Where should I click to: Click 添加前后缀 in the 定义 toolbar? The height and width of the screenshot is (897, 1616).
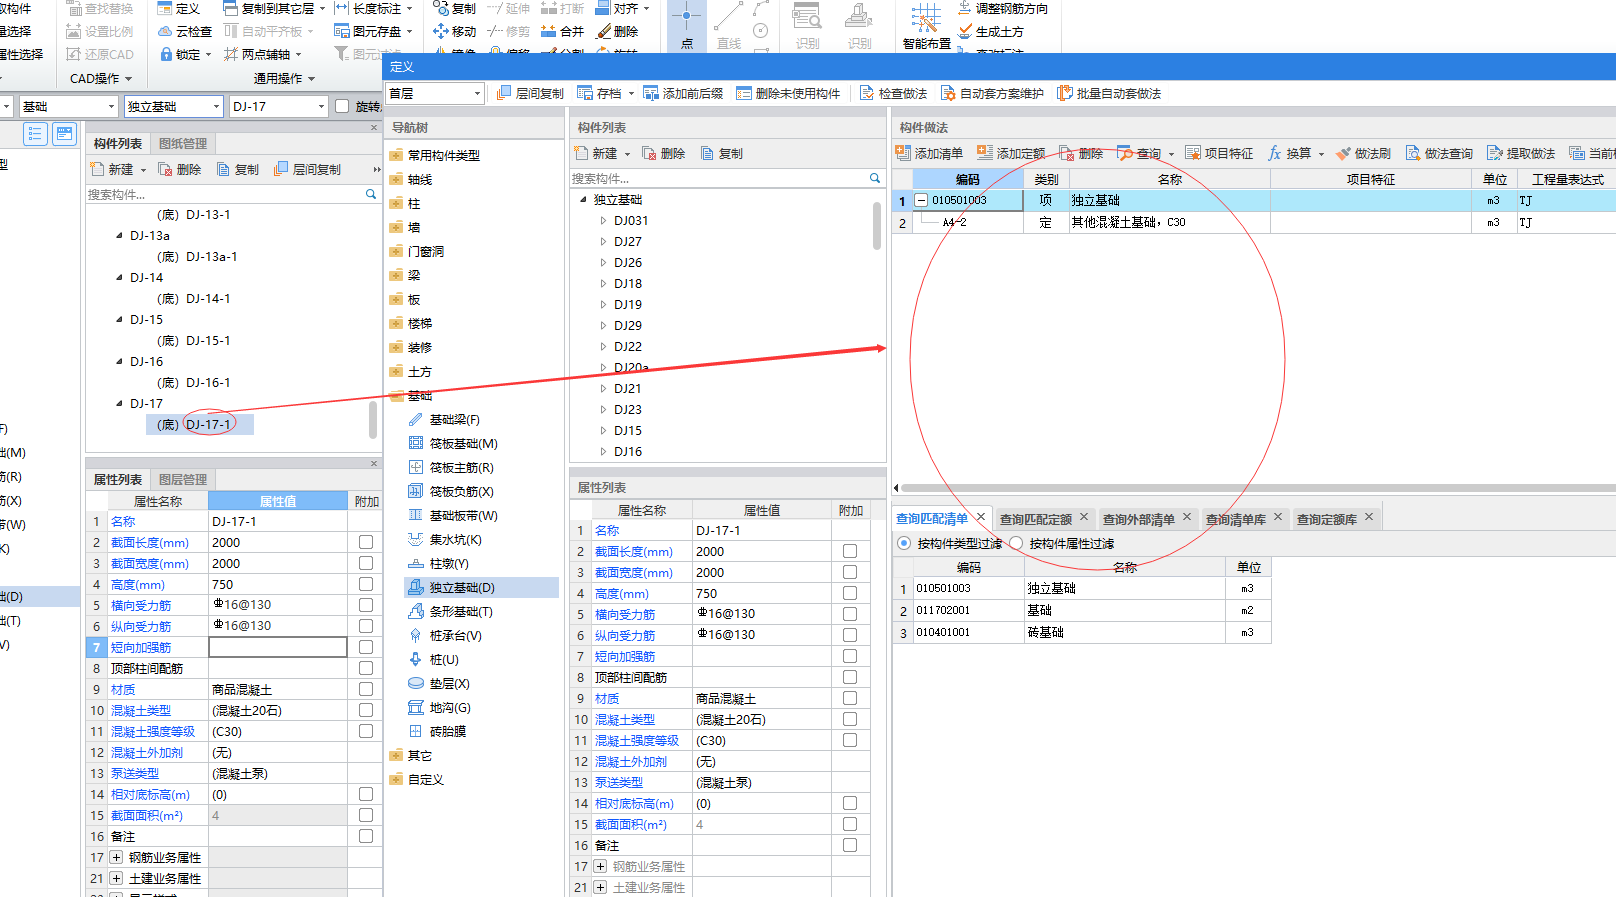pyautogui.click(x=683, y=93)
